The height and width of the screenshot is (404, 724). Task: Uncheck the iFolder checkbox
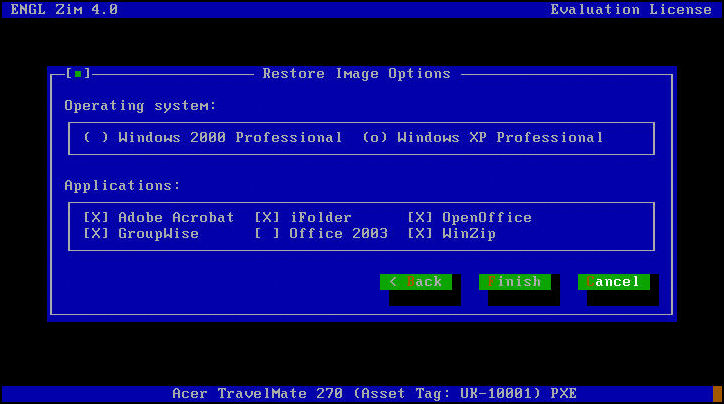tap(267, 217)
